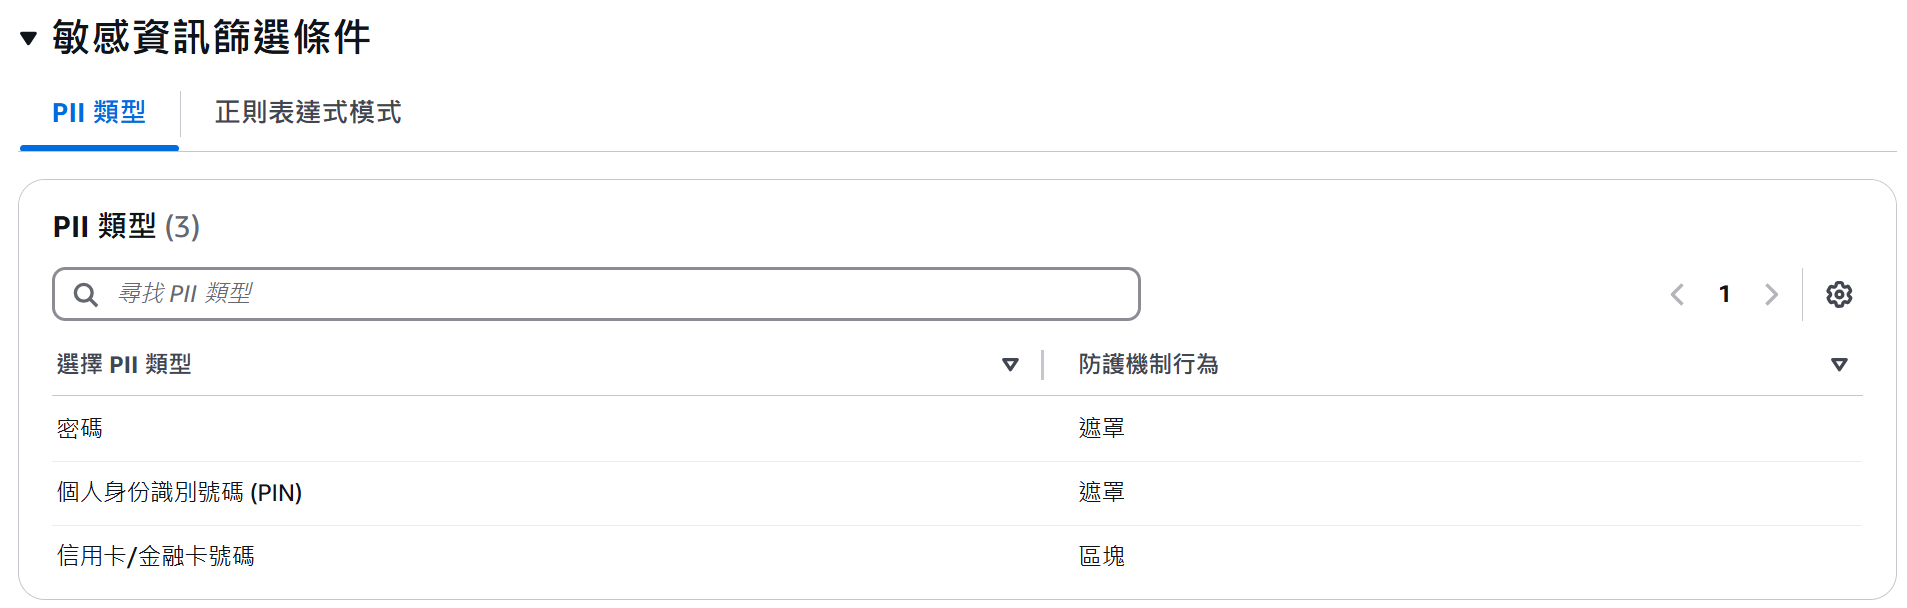Click 遮罩 behavior for 密碼
Viewport: 1907px width, 608px height.
(1101, 429)
